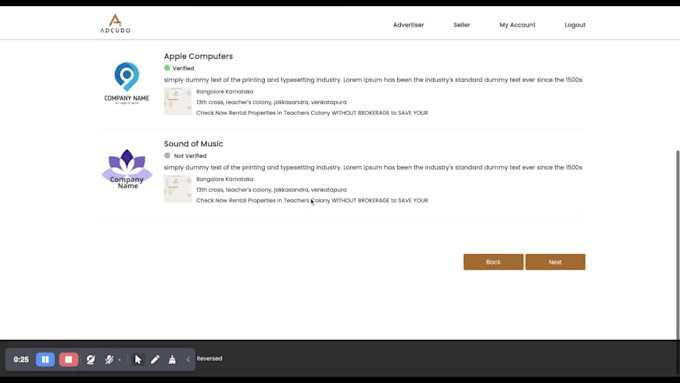Click the Verified label text
Screen dimensions: 680x383
point(183,68)
